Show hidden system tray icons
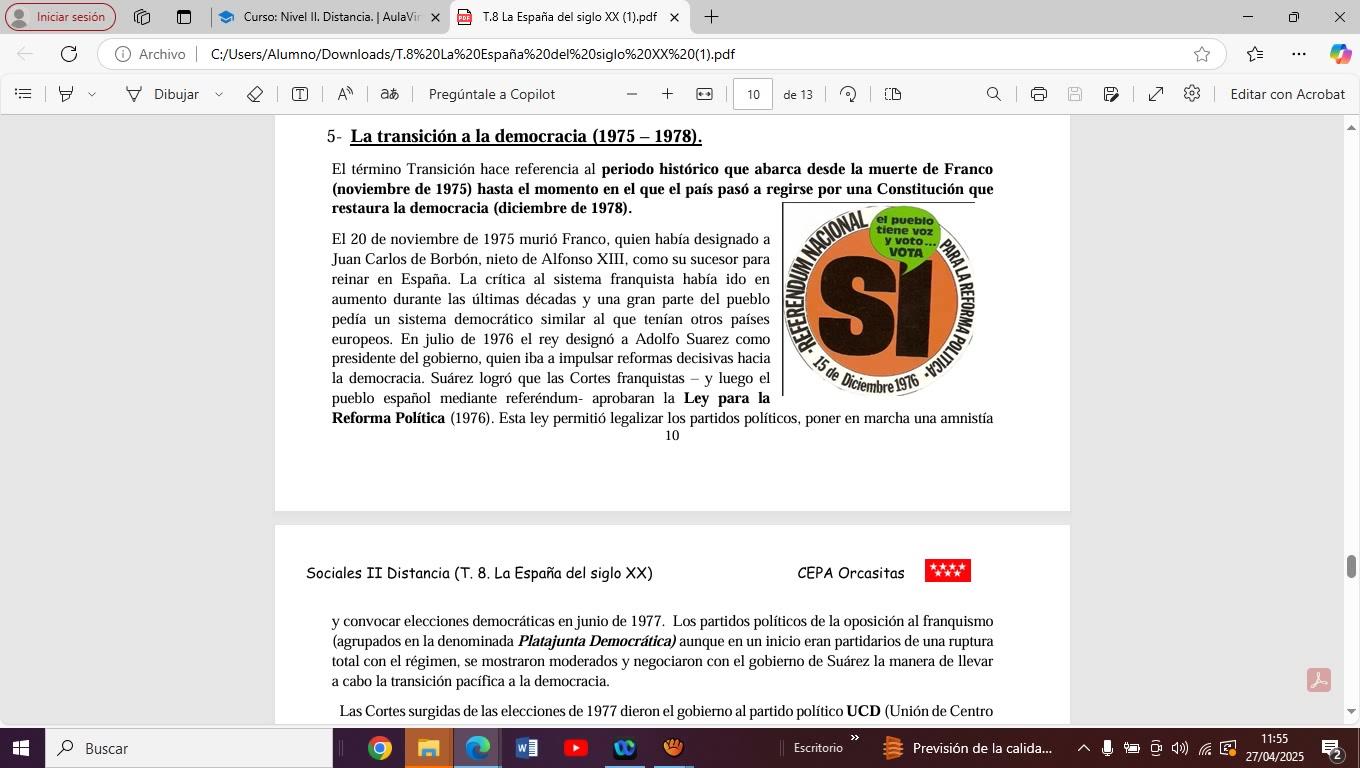The width and height of the screenshot is (1360, 768). 1083,748
